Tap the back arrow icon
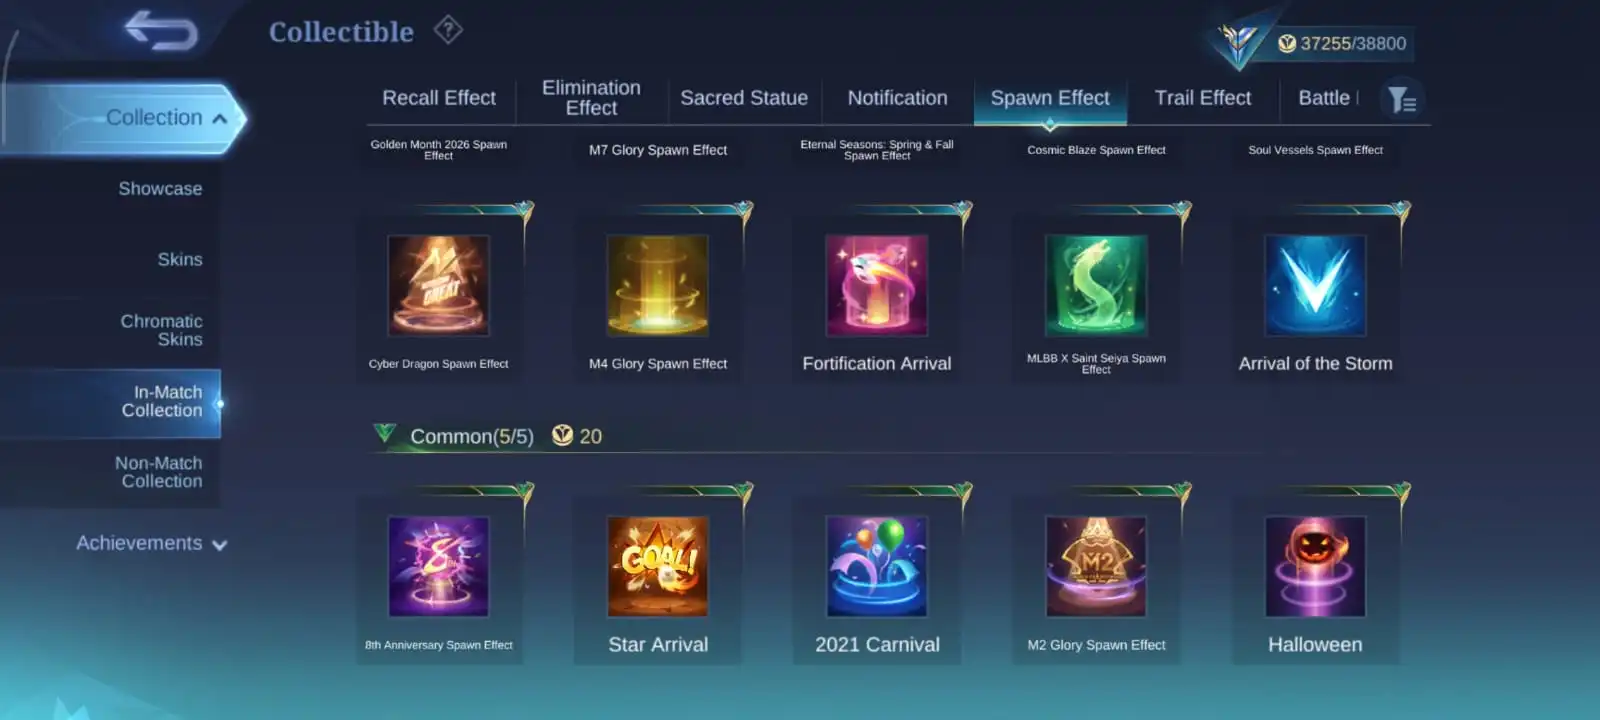 [x=161, y=30]
